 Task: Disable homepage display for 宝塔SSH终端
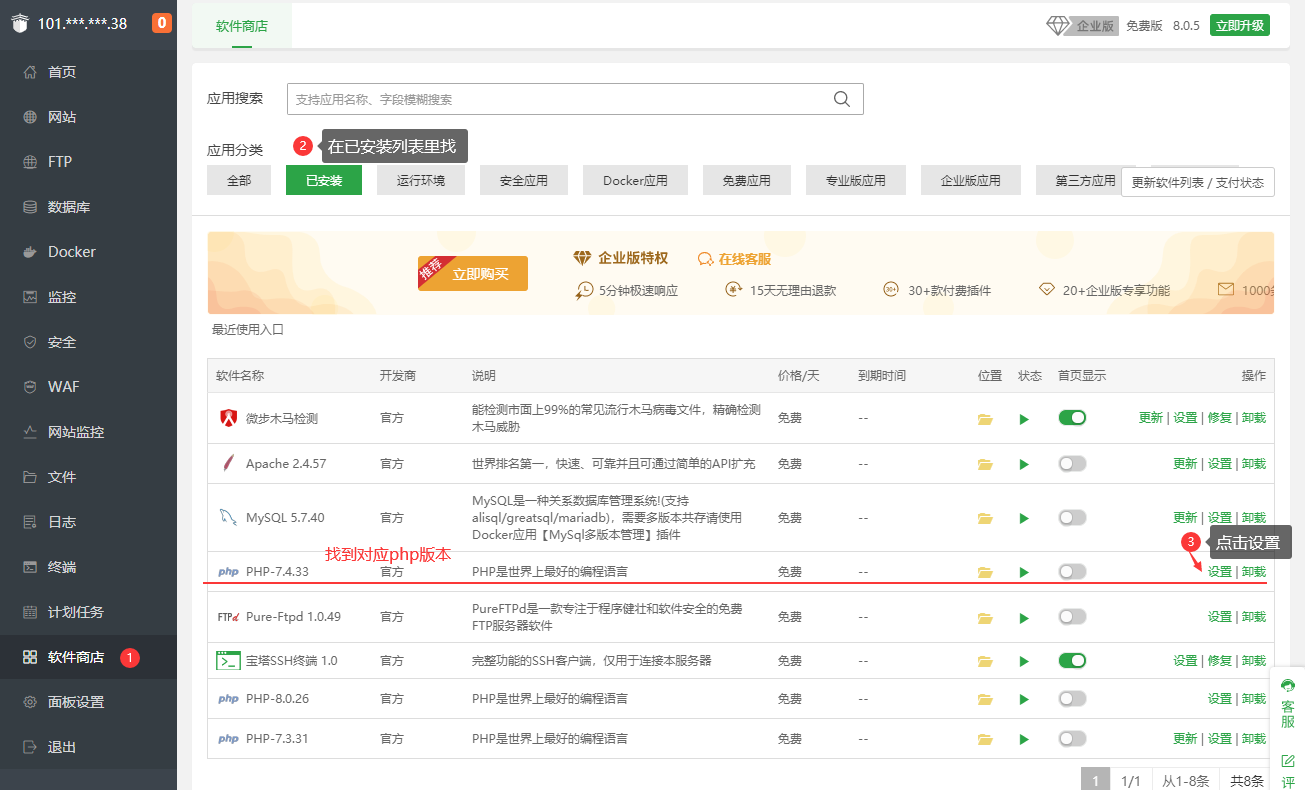(1072, 660)
